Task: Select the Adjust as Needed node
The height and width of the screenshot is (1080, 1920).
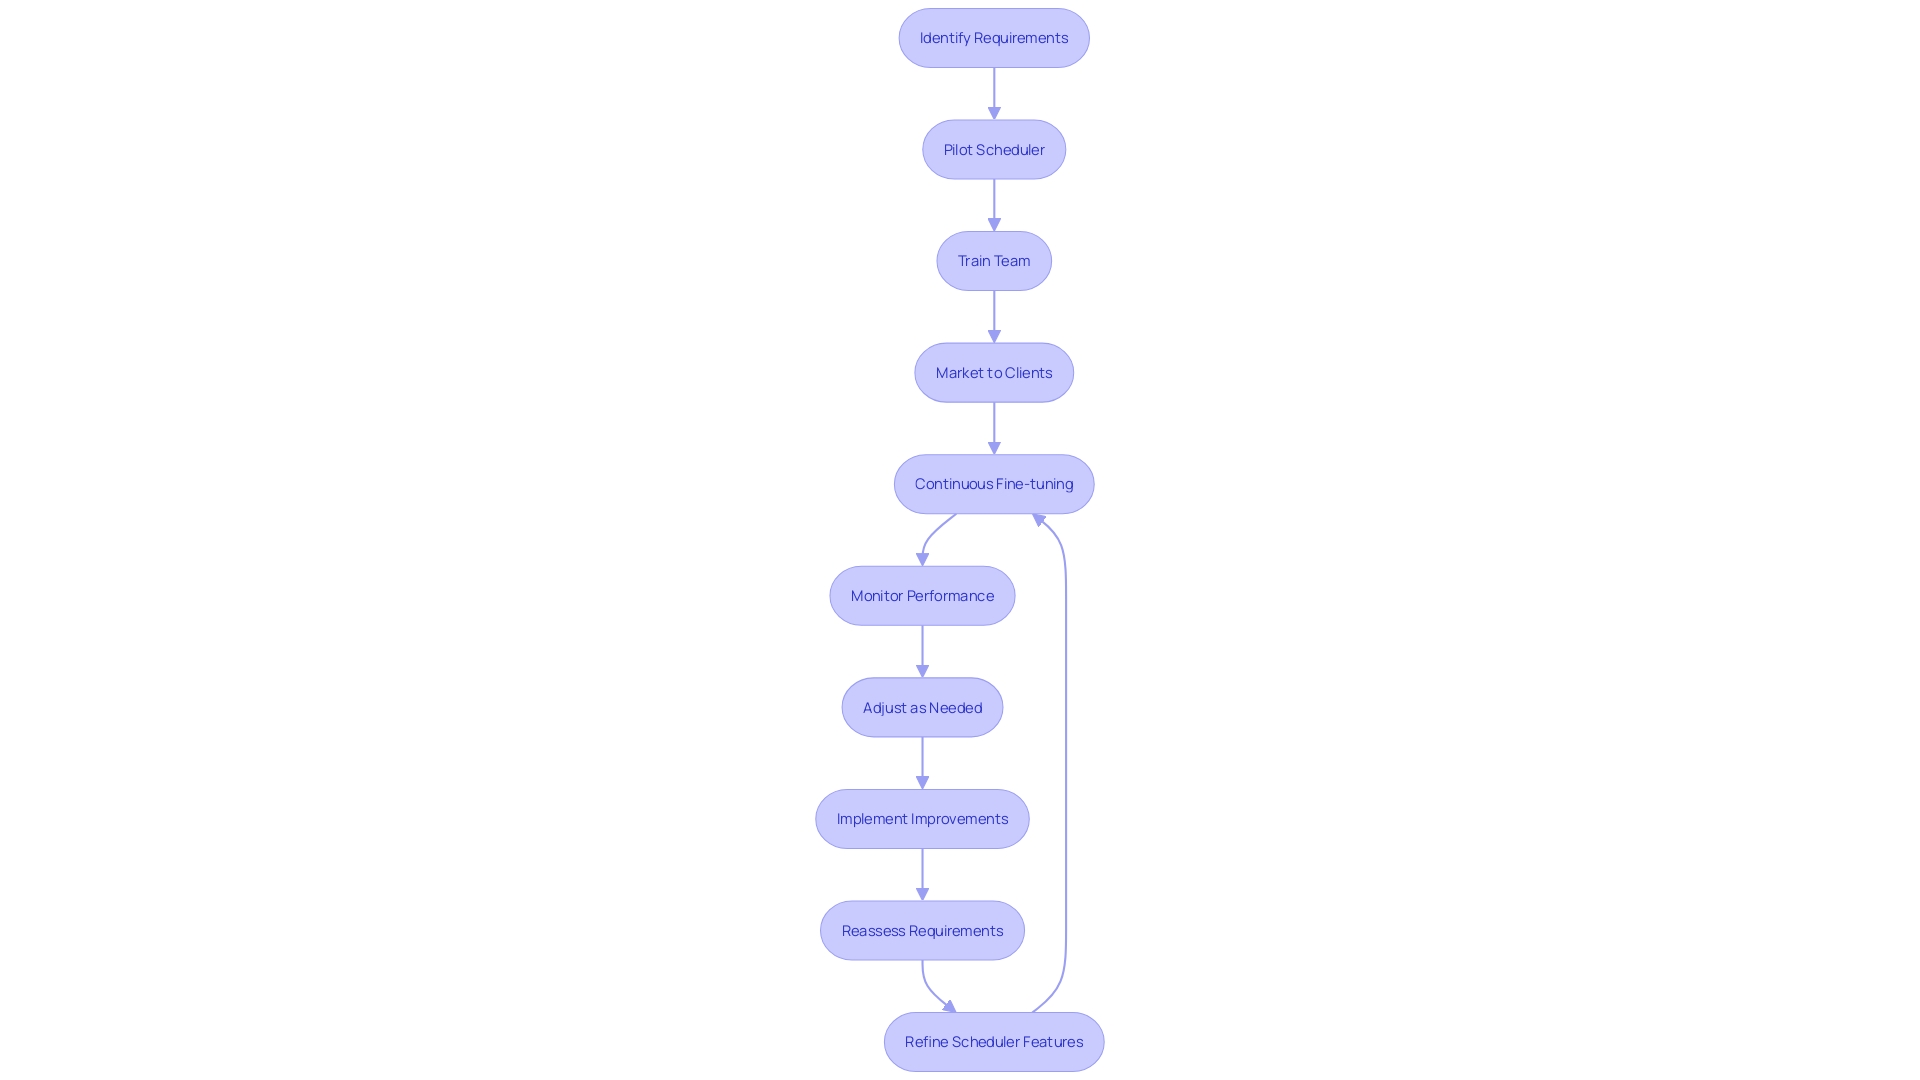Action: (x=922, y=705)
